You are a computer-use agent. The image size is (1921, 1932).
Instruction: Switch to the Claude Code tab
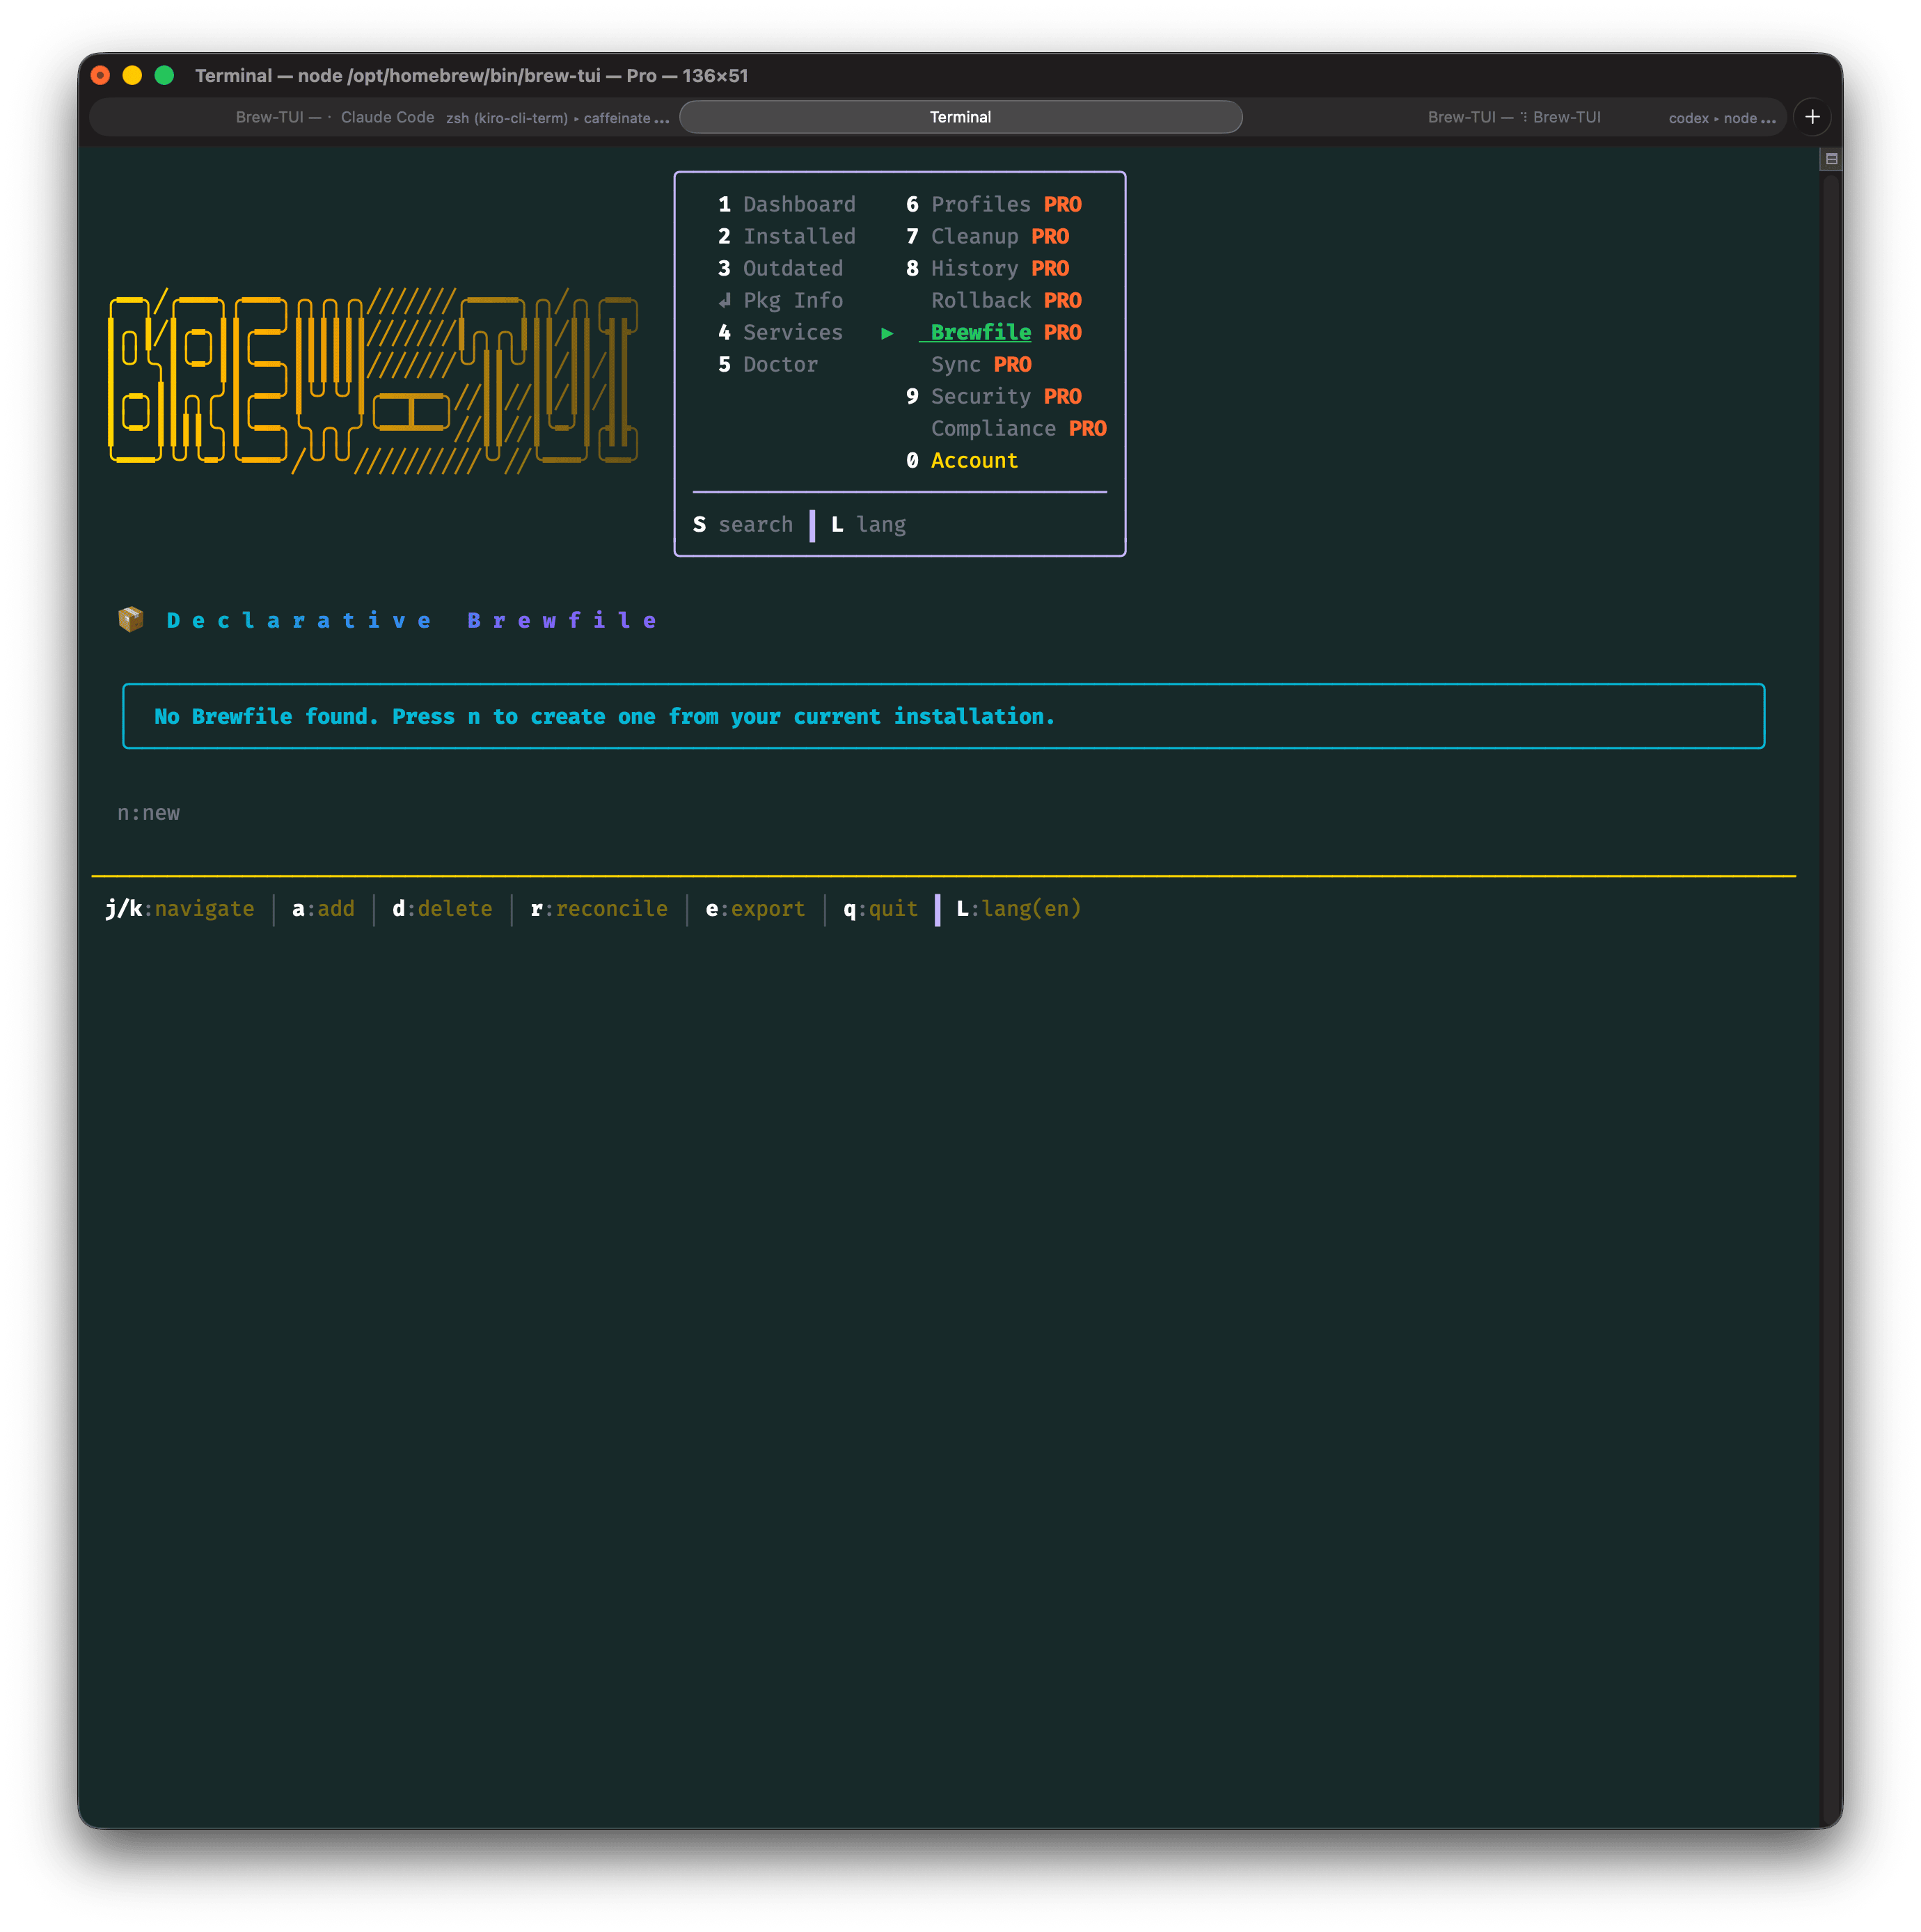(387, 117)
